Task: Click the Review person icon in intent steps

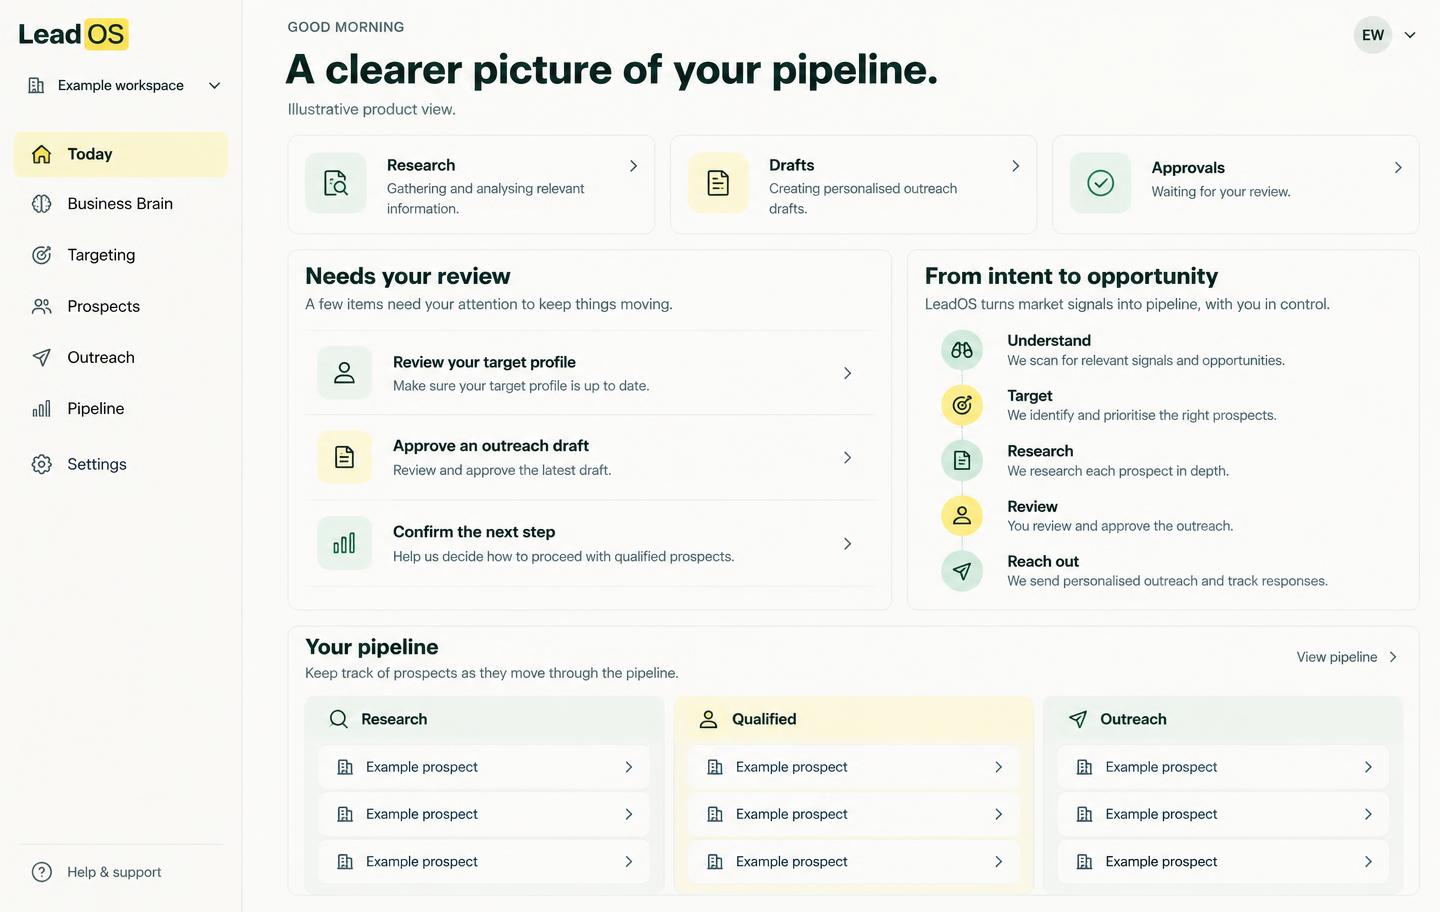Action: 962,515
